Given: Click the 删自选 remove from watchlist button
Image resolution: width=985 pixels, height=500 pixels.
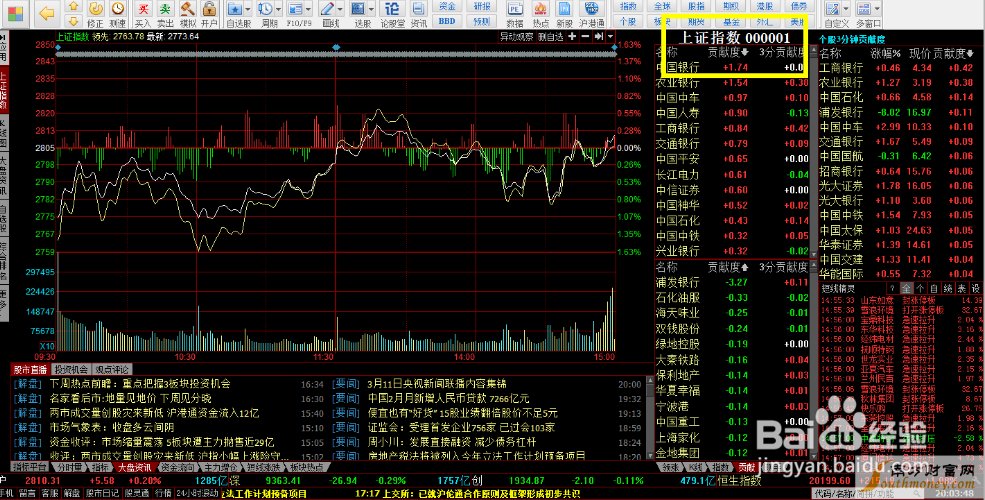Looking at the screenshot, I should [550, 36].
